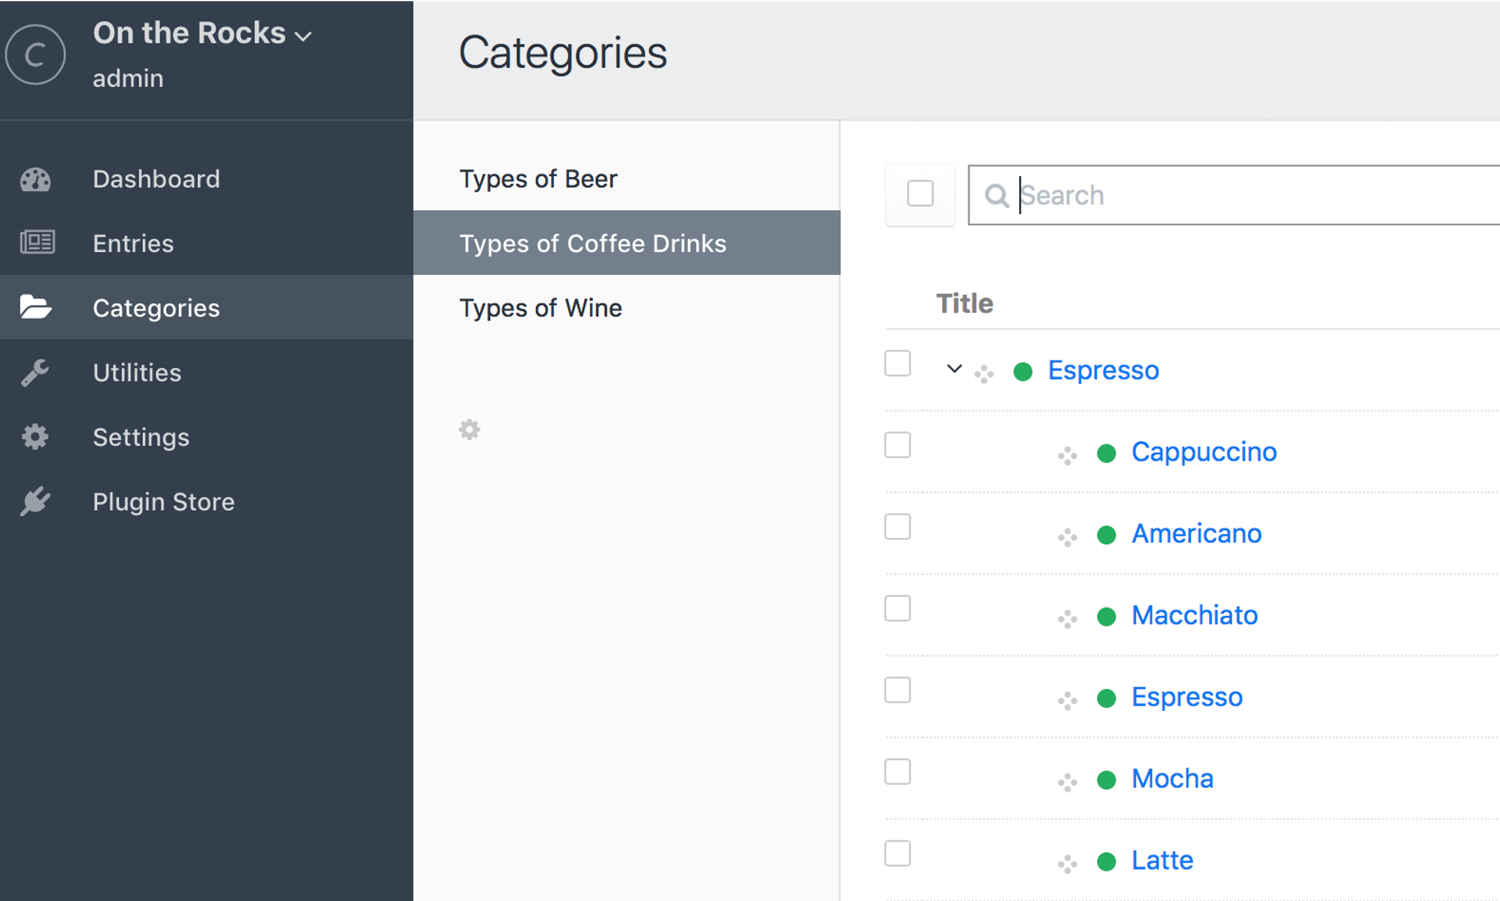
Task: Open the Americano category link
Action: [x=1196, y=534]
